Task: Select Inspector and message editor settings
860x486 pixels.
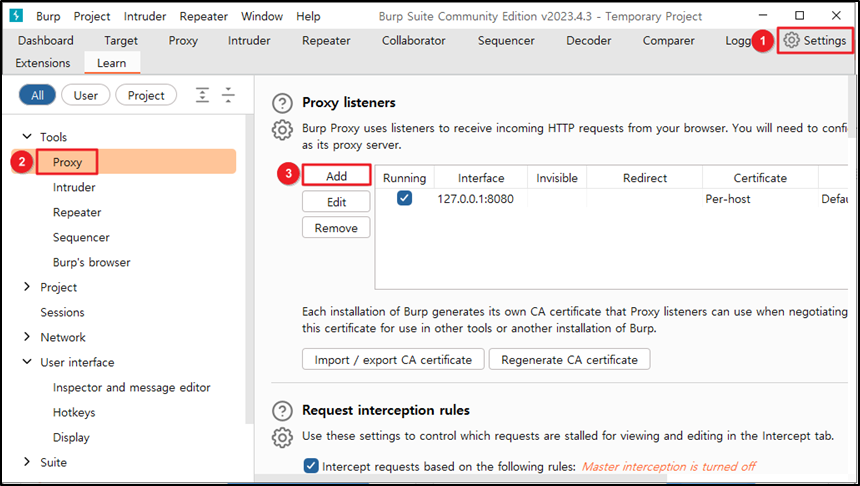Action: click(x=132, y=387)
